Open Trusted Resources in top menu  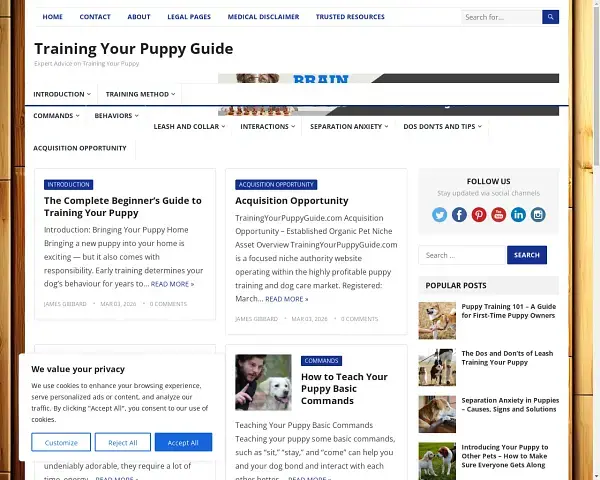click(x=350, y=17)
